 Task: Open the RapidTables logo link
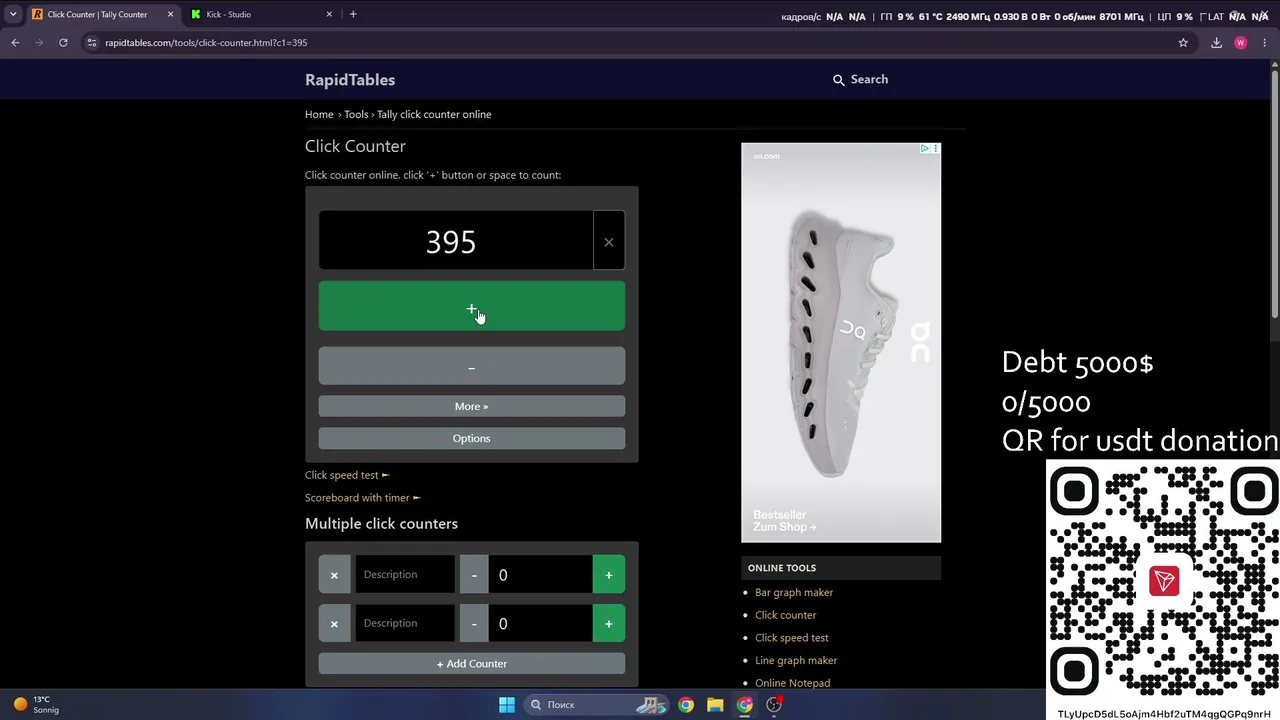pyautogui.click(x=350, y=80)
